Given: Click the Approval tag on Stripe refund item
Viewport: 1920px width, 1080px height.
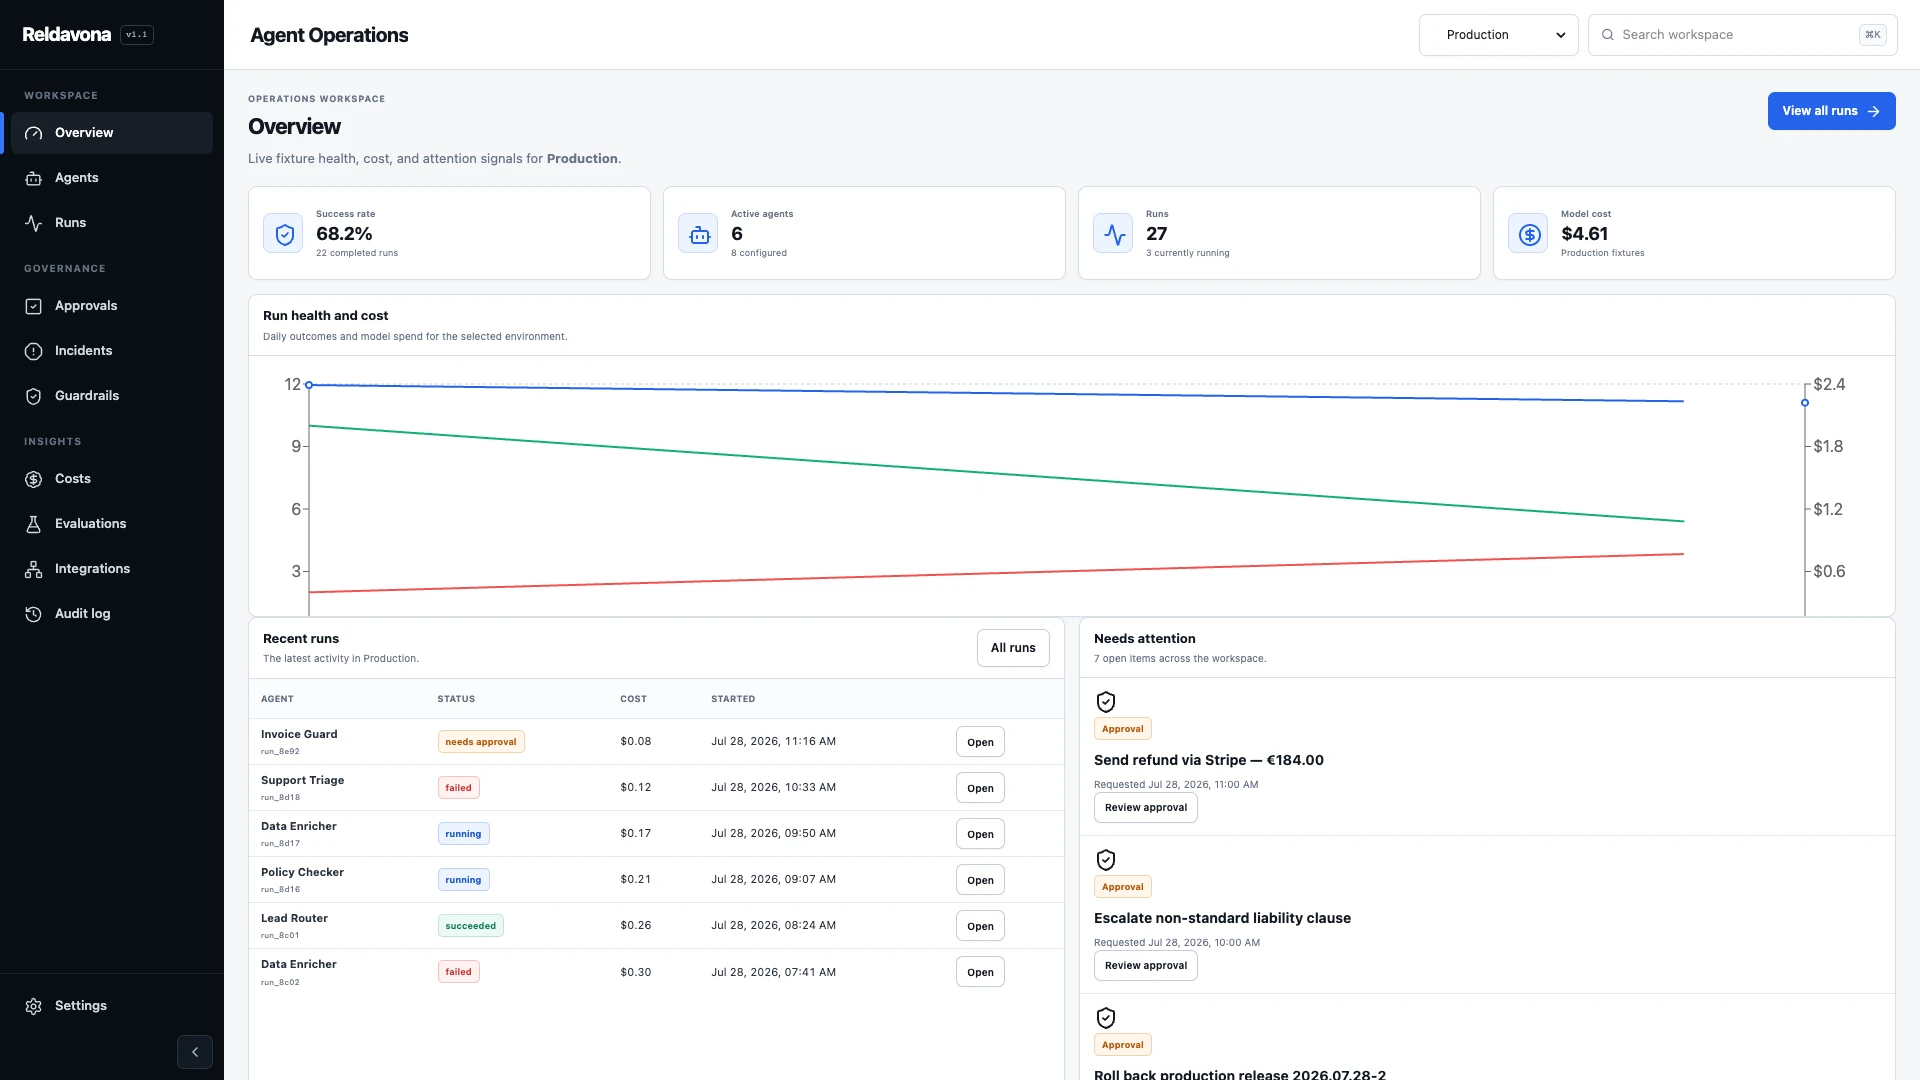Looking at the screenshot, I should pos(1123,729).
